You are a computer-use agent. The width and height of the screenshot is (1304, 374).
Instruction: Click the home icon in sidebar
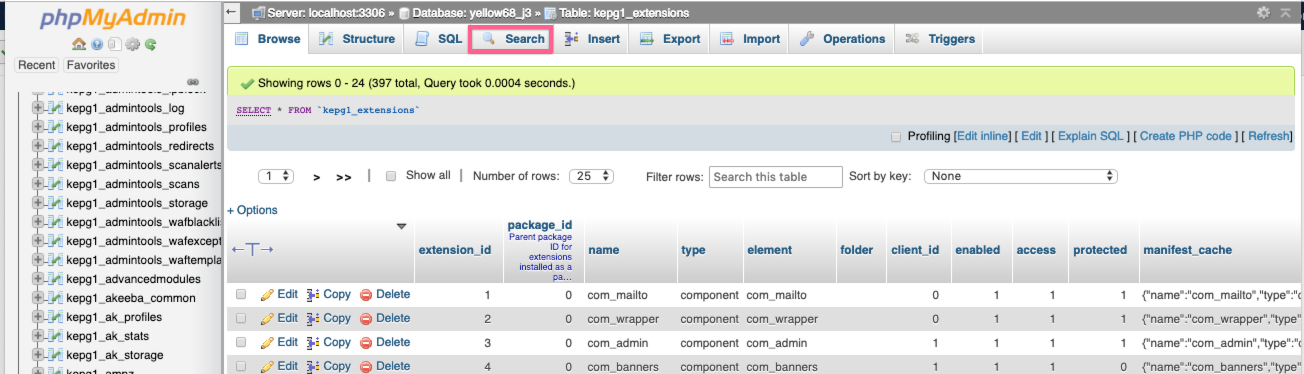point(79,45)
